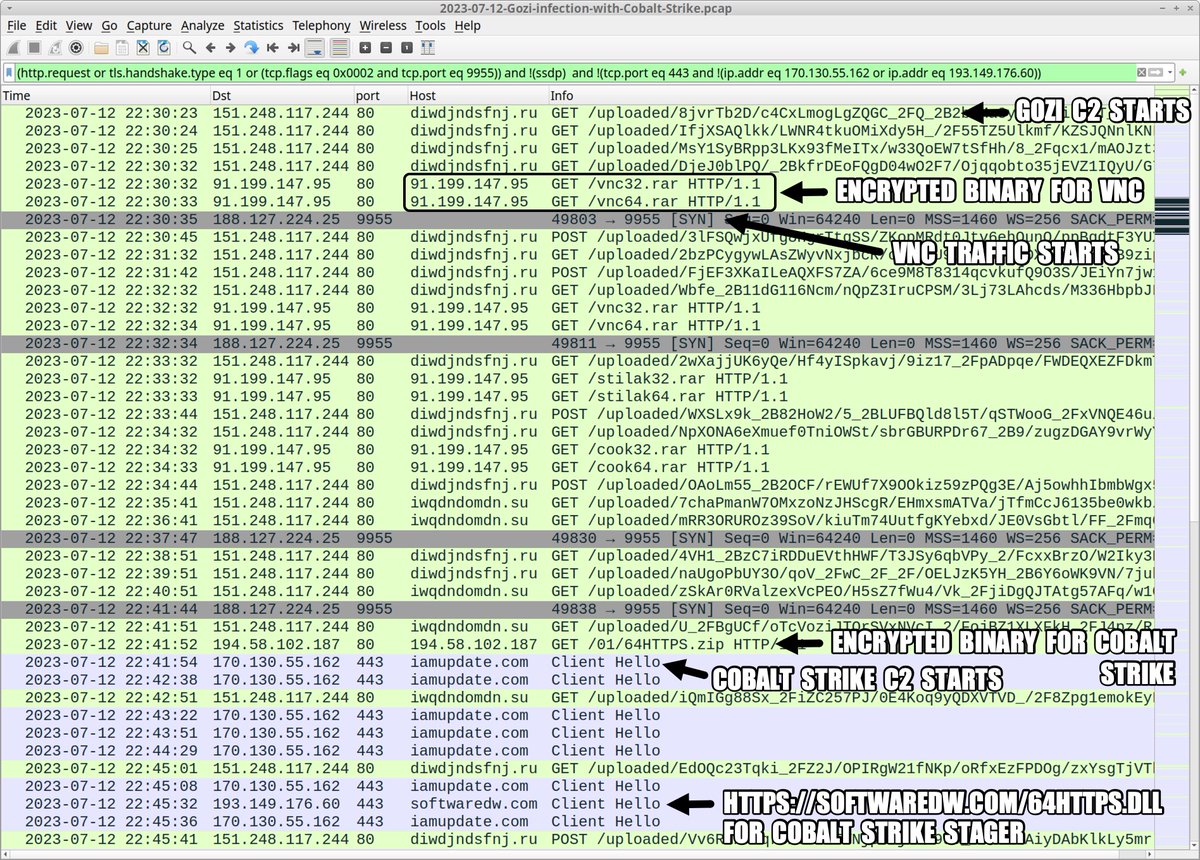Open the Telephony menu

click(x=321, y=25)
